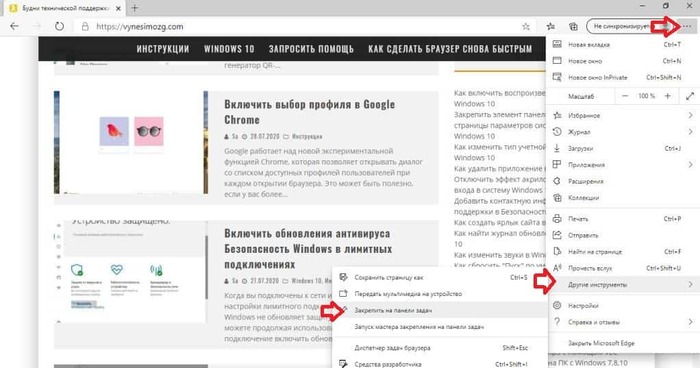Choose Прочесть вслух from the menu
Screen dimensions: 700x368
(623, 268)
